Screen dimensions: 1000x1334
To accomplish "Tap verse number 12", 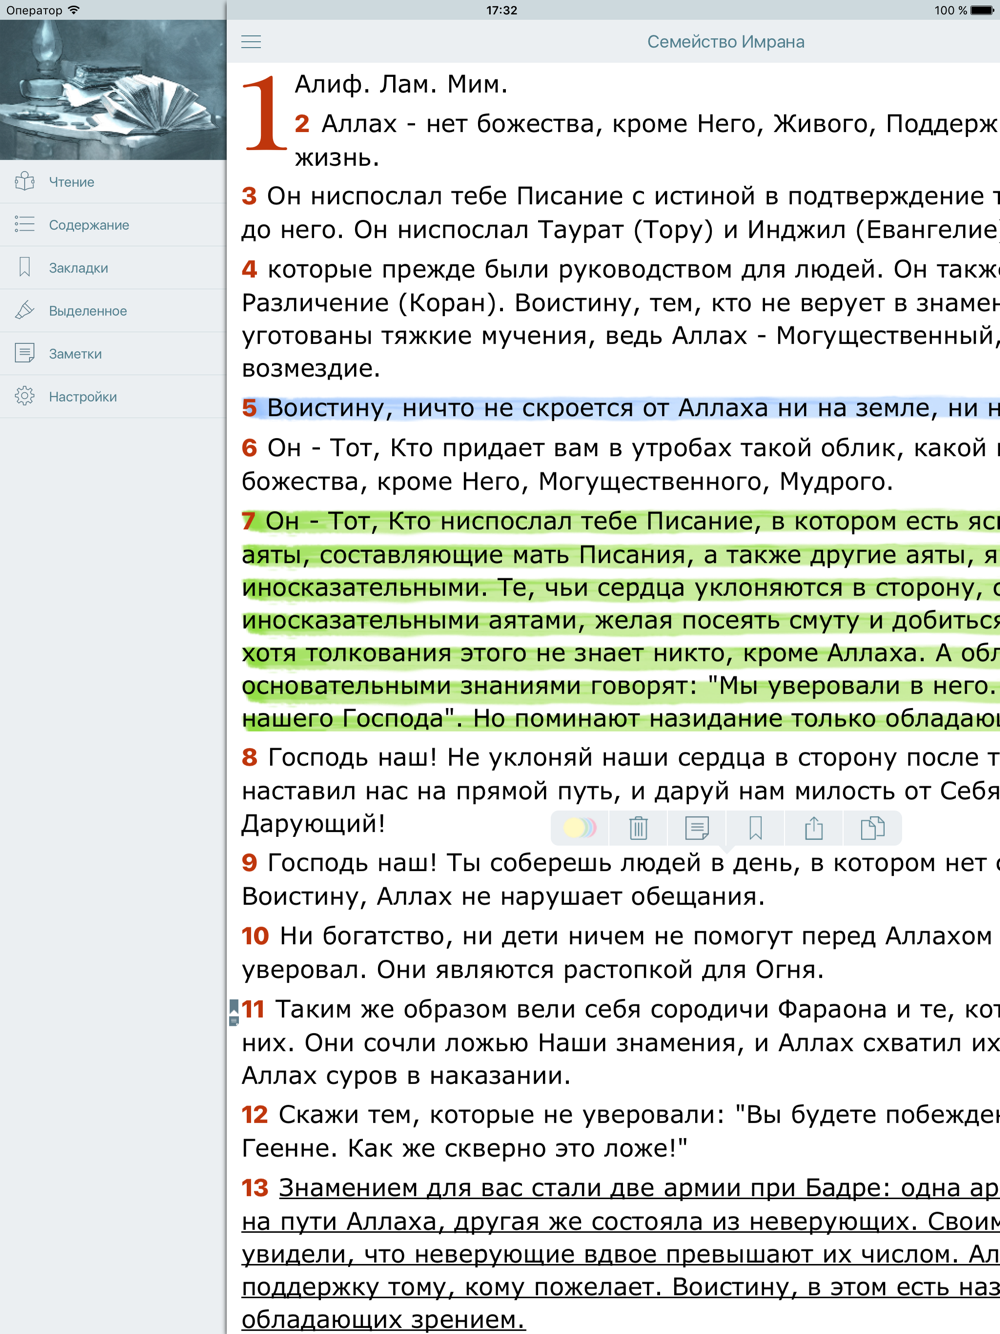I will click(x=255, y=1115).
